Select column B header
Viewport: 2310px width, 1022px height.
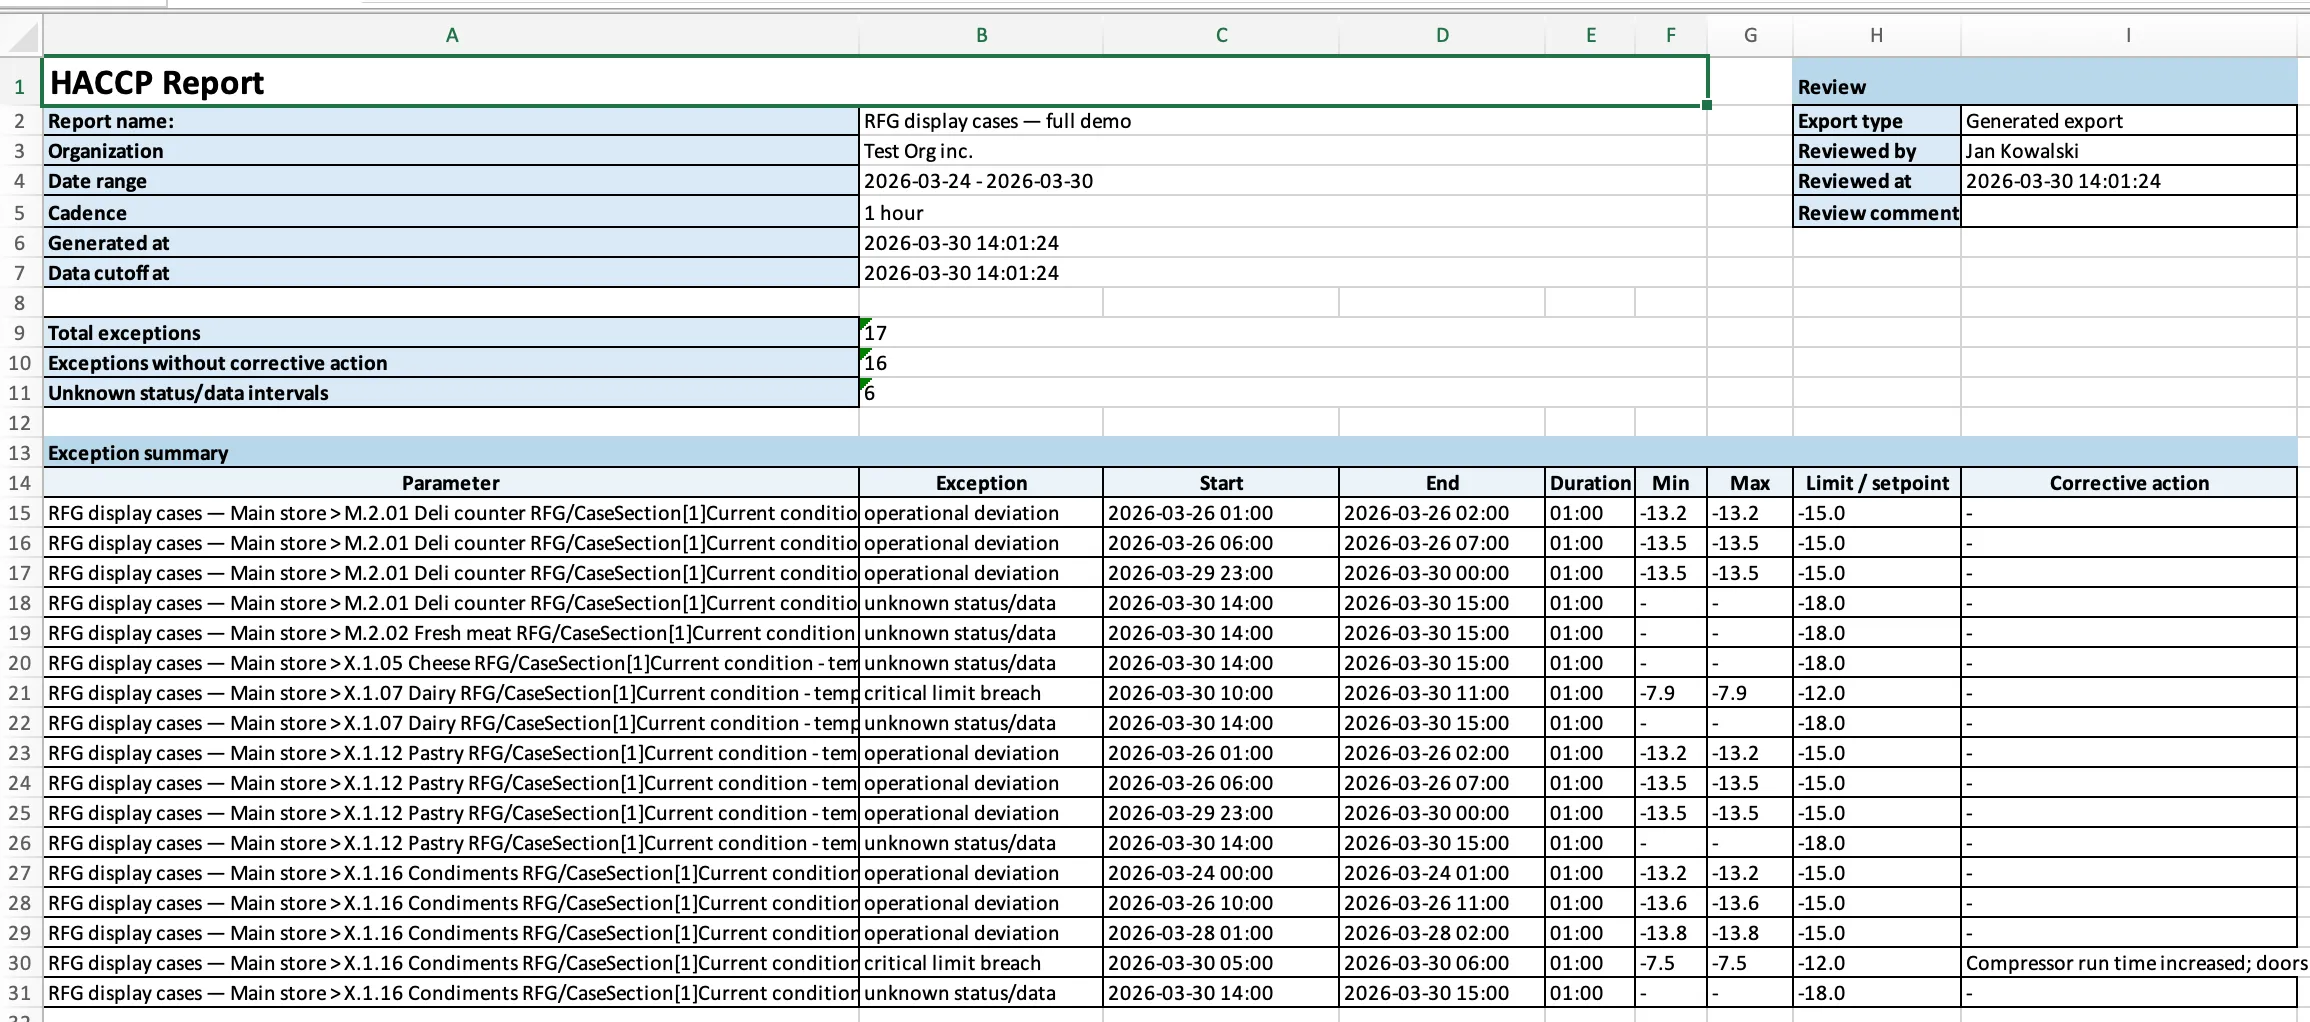(x=981, y=35)
